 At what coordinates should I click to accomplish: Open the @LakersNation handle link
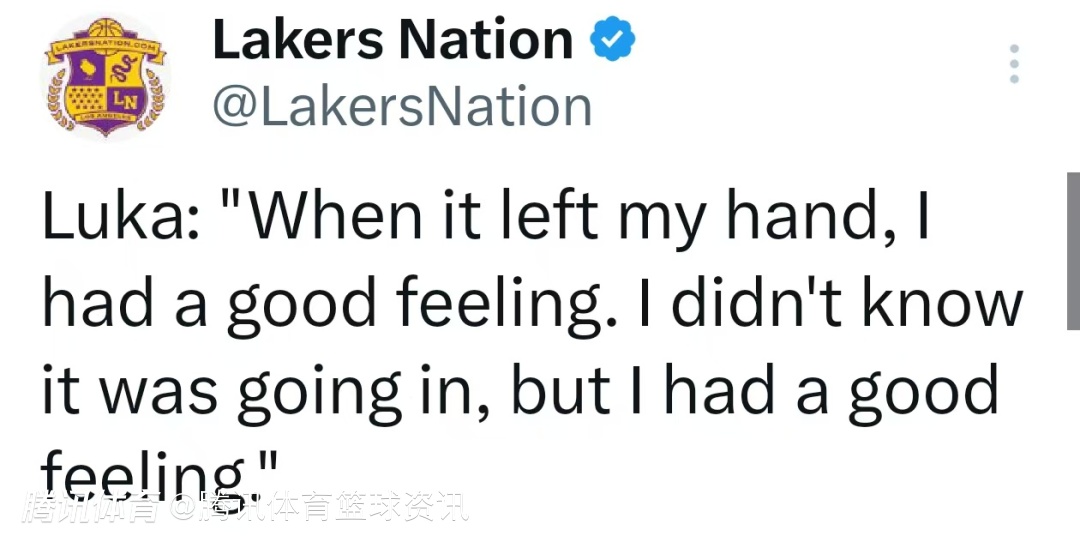tap(402, 107)
